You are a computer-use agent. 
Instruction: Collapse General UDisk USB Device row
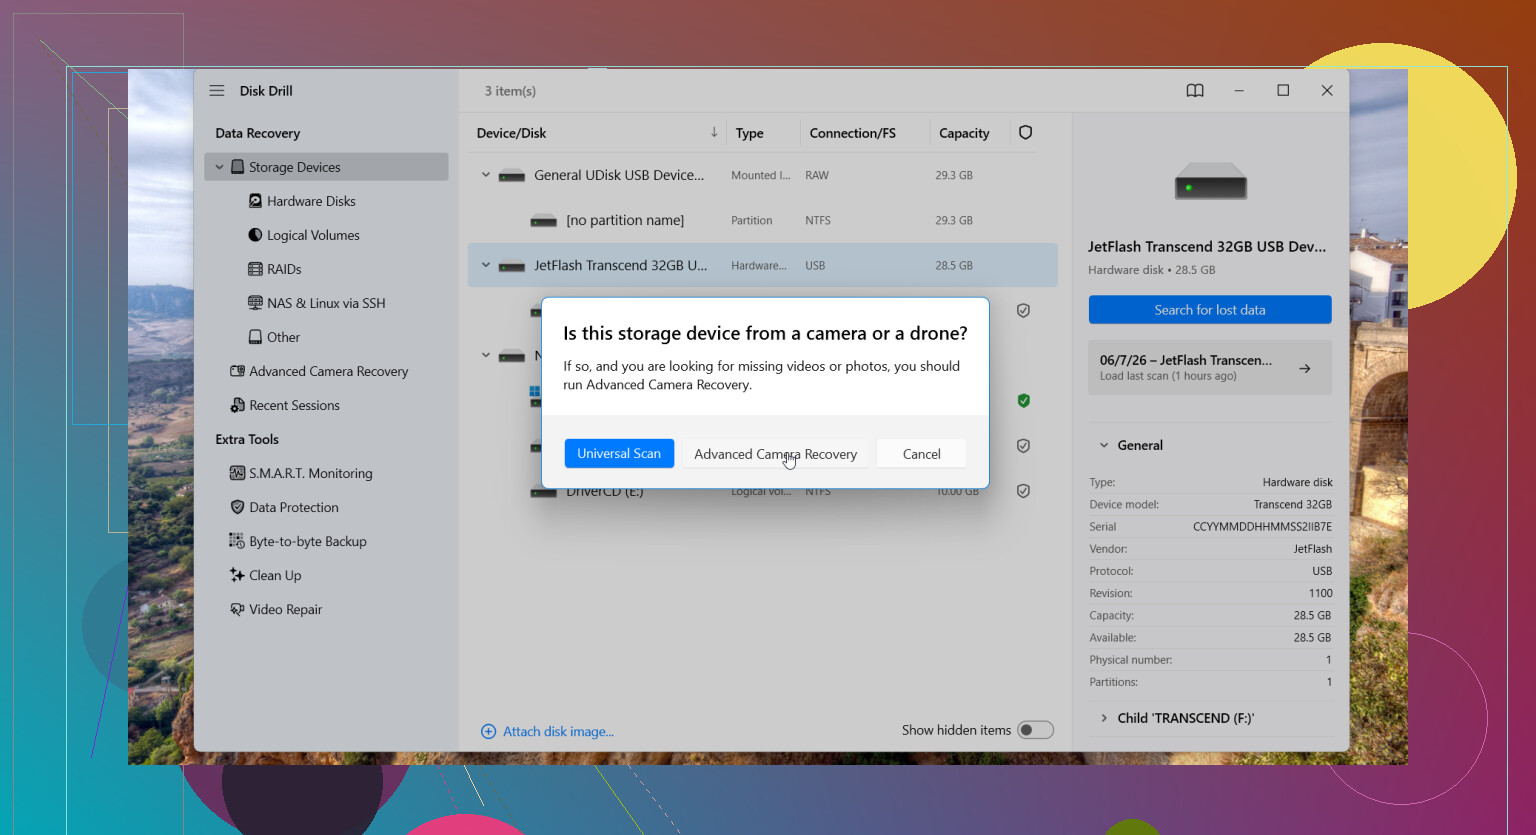point(486,175)
